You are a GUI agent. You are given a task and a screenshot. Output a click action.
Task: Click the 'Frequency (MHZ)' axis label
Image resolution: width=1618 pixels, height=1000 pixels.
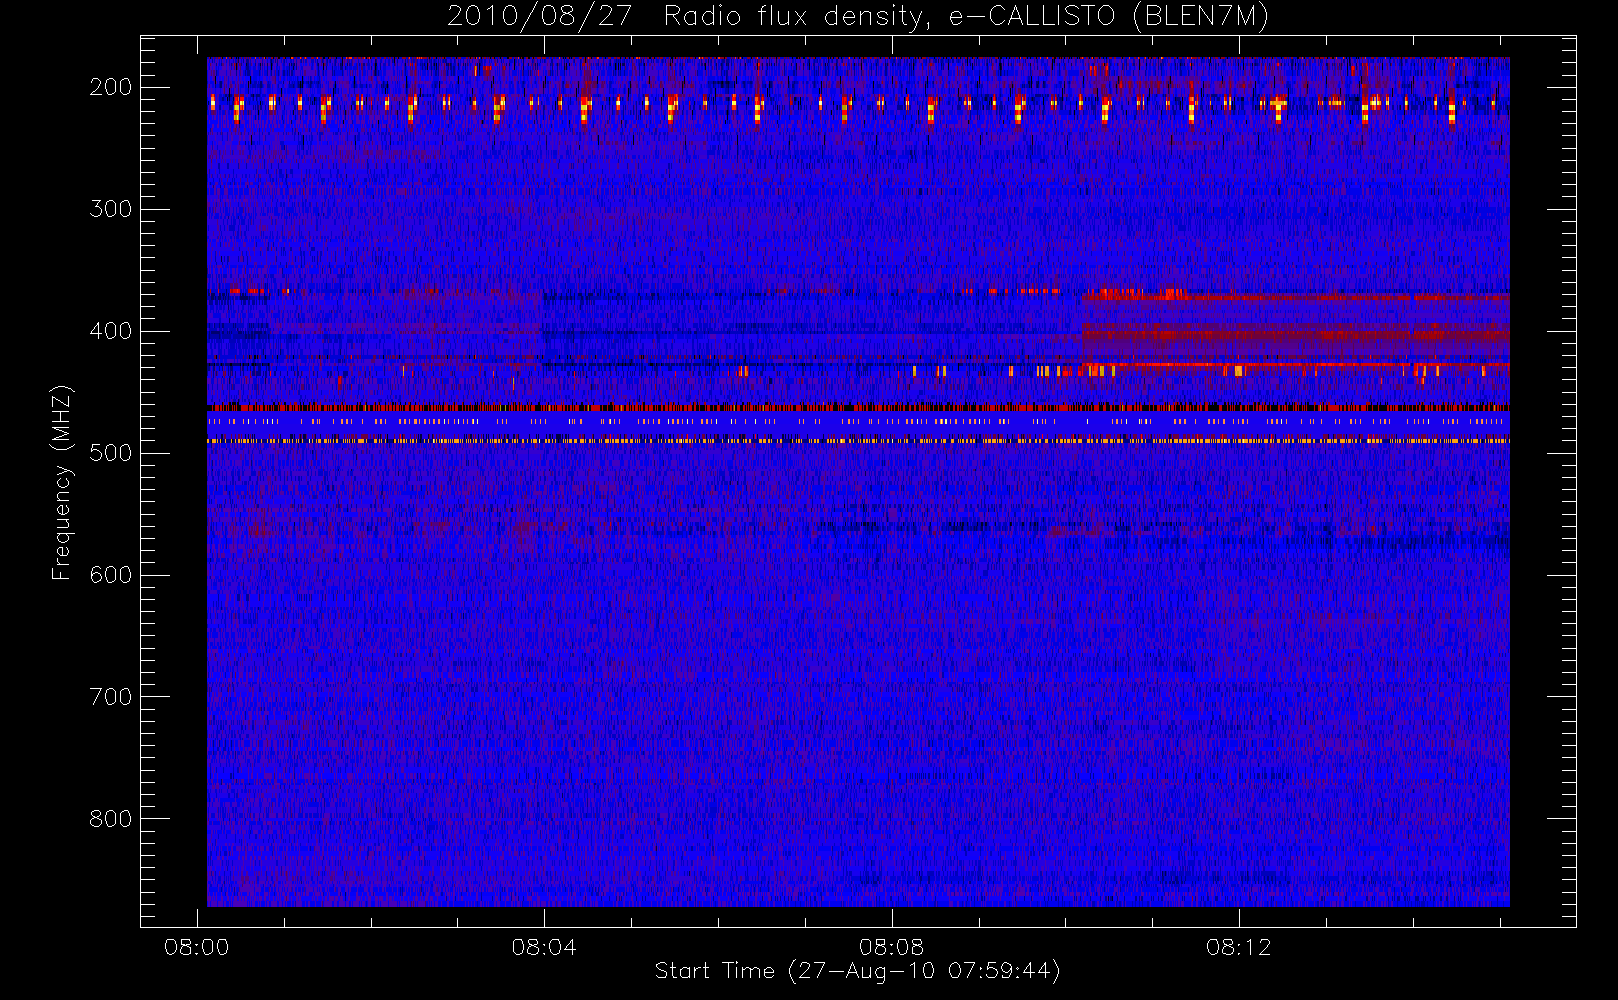click(x=62, y=482)
